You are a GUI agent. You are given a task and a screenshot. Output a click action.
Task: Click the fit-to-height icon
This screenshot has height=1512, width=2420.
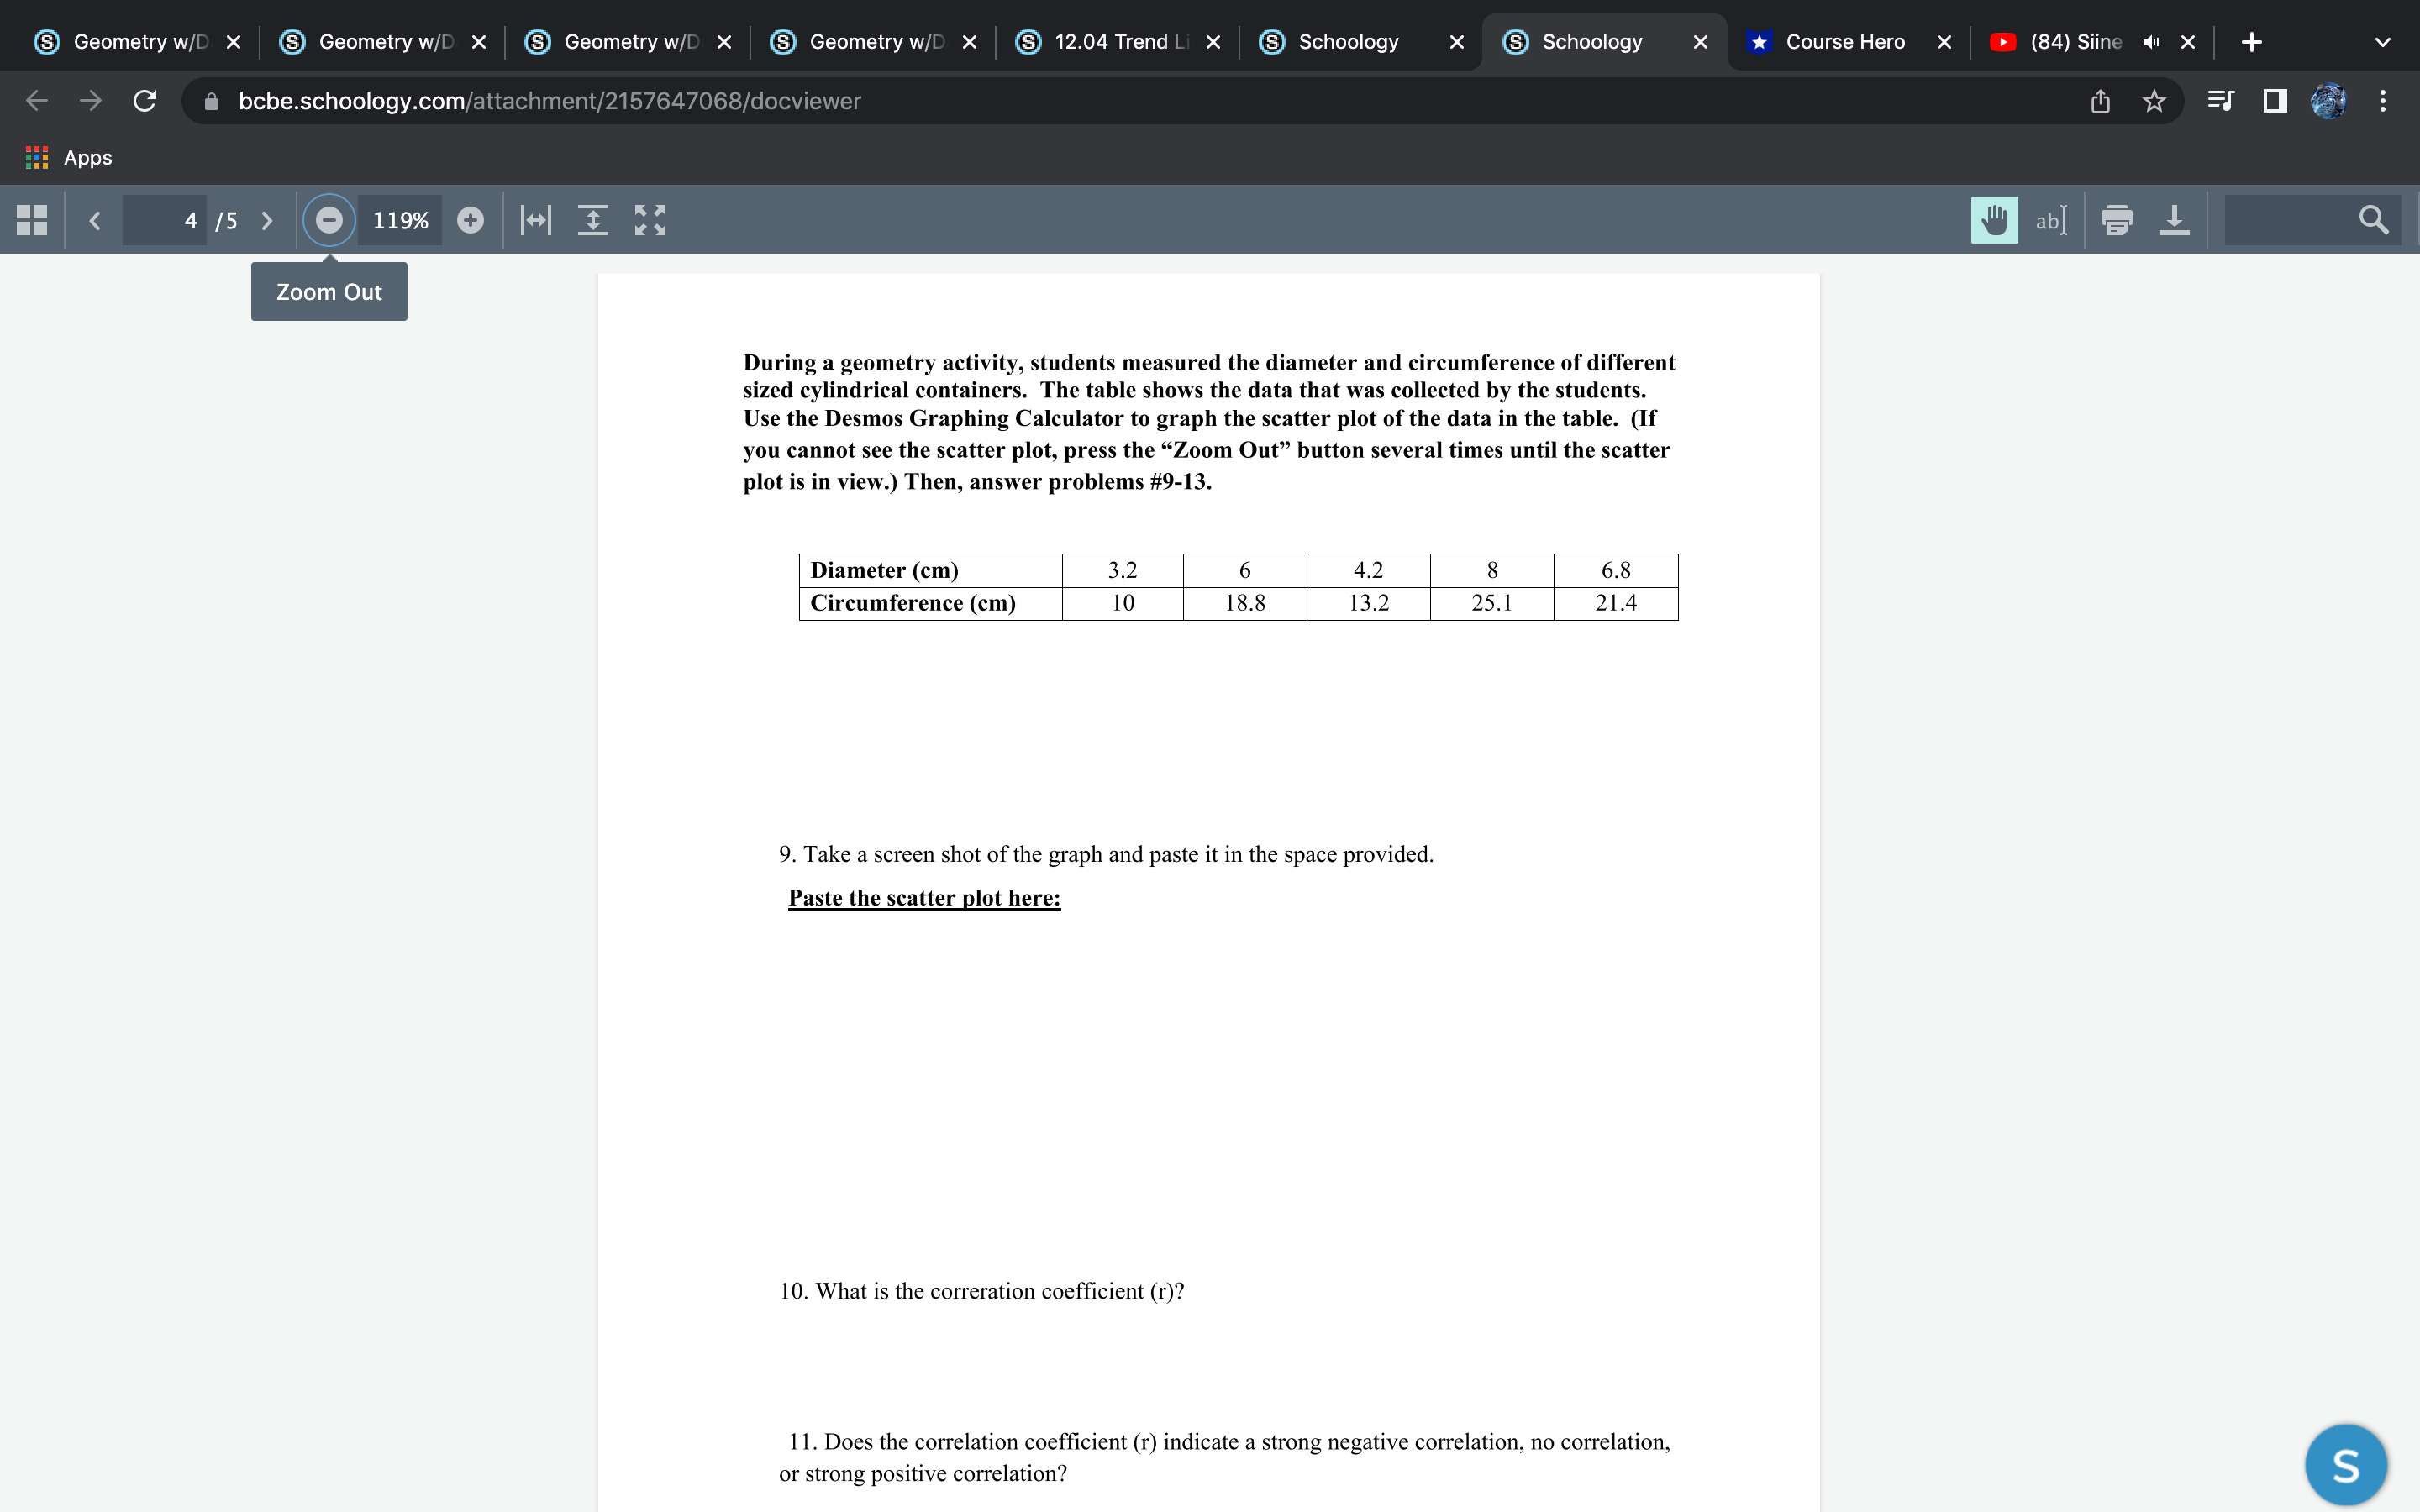[x=593, y=220]
